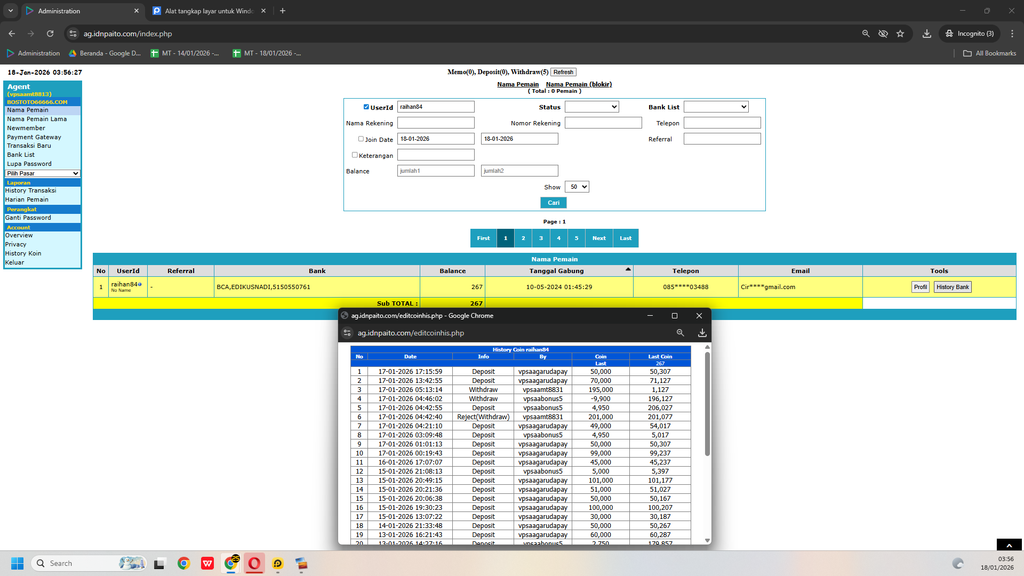Open a new browser tab

(x=283, y=10)
